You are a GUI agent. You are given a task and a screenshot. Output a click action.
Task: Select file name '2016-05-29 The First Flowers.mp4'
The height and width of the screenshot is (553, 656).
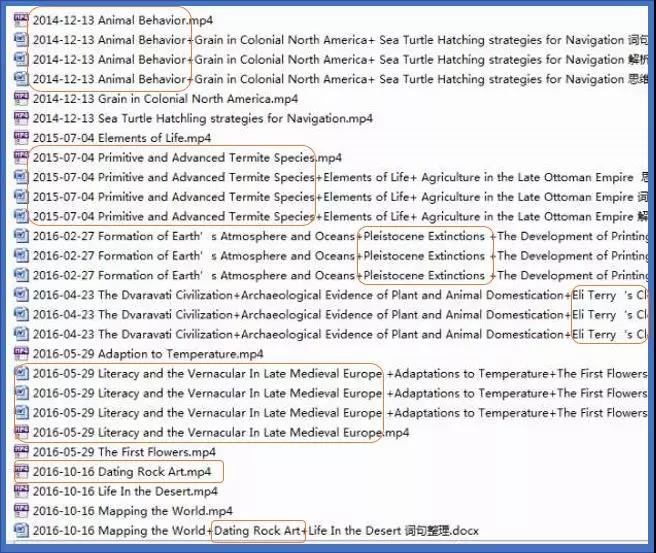pyautogui.click(x=124, y=452)
